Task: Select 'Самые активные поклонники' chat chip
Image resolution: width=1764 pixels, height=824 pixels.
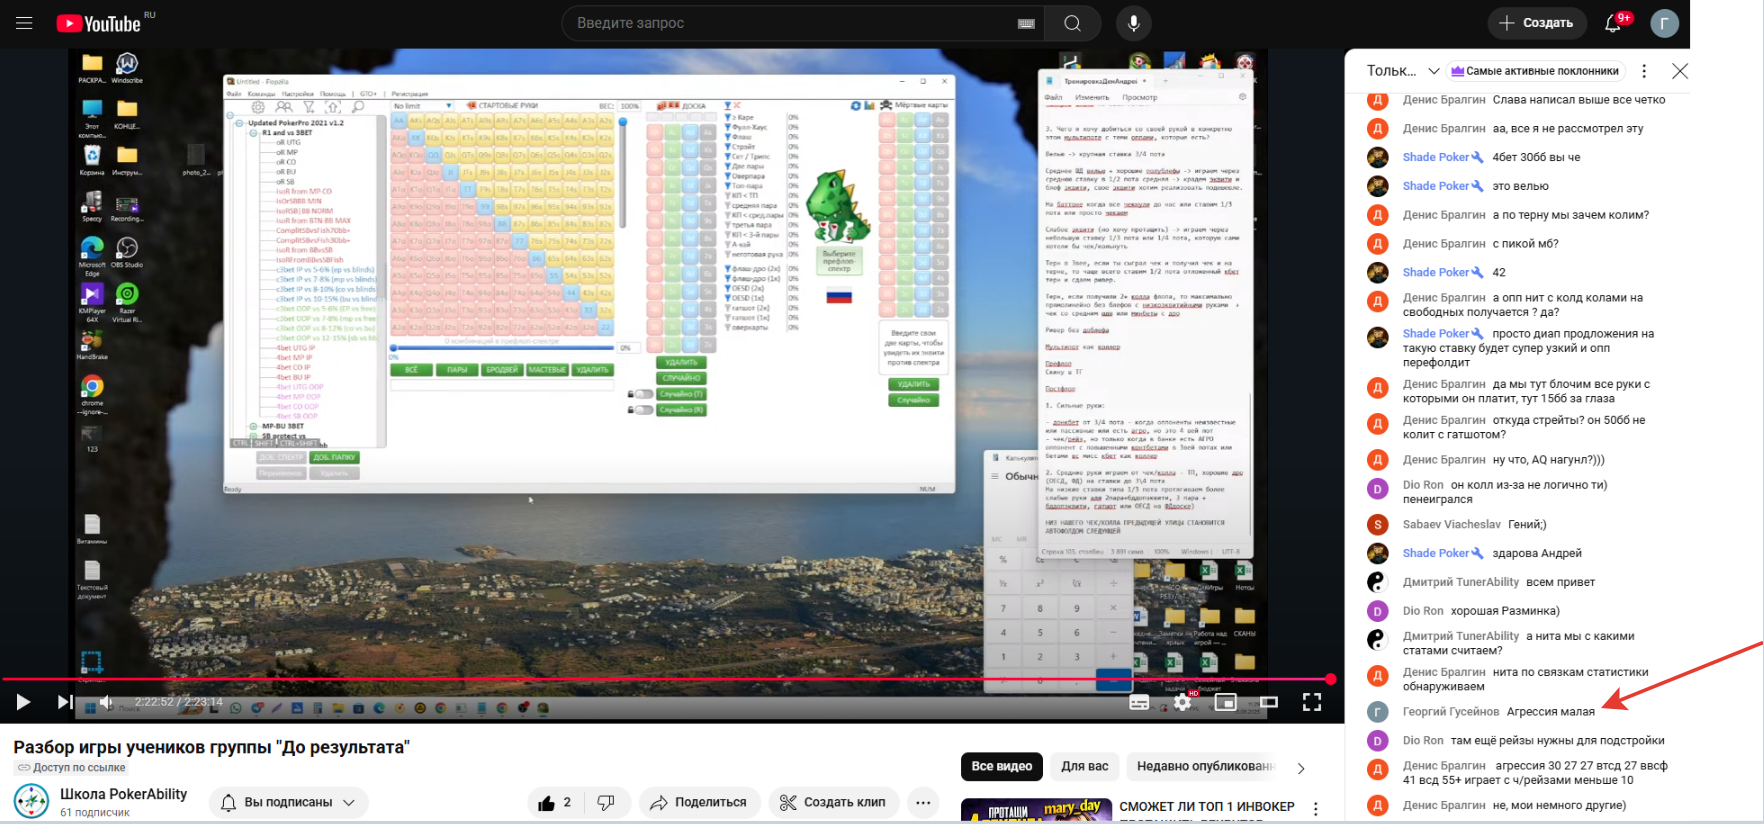Action: [x=1535, y=71]
